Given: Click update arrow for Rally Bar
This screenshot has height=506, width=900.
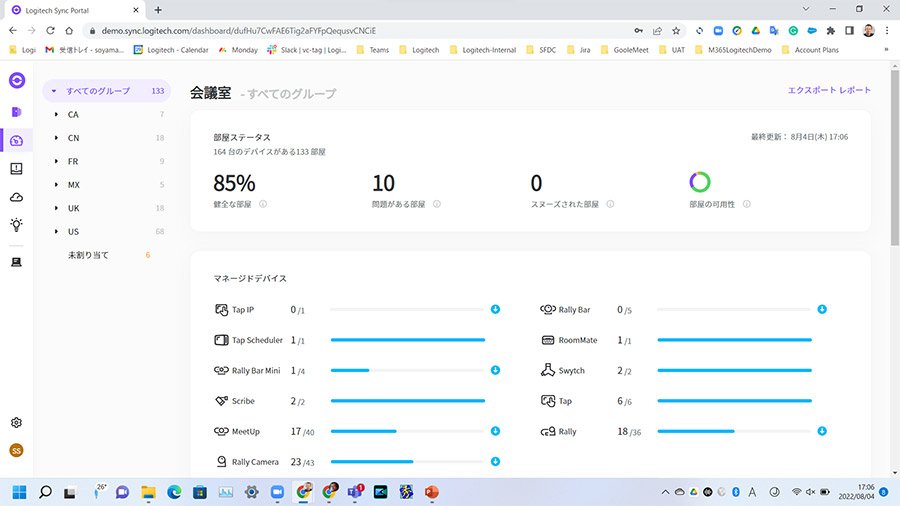Looking at the screenshot, I should (x=822, y=309).
